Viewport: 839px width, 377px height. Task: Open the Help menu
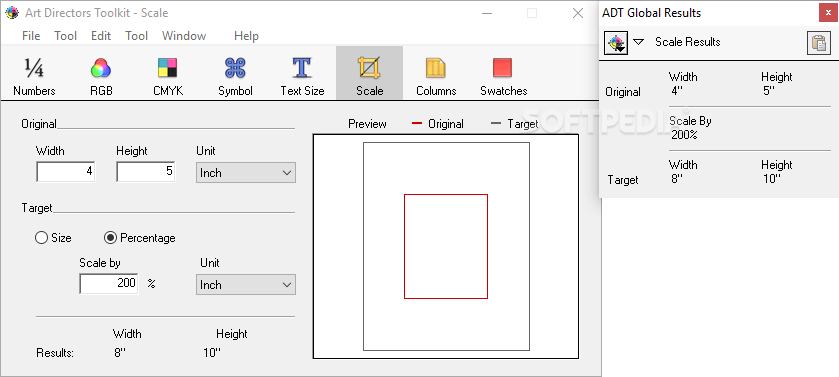246,36
